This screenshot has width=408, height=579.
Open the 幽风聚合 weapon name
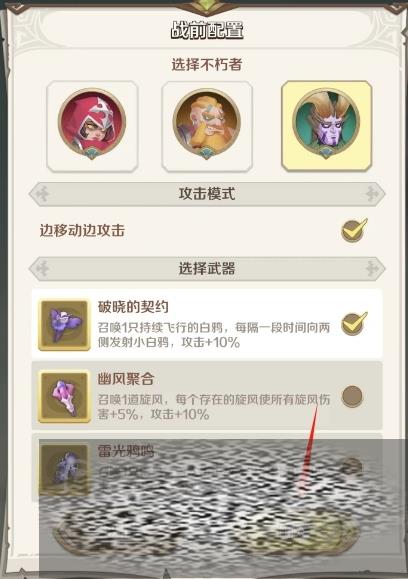[126, 379]
